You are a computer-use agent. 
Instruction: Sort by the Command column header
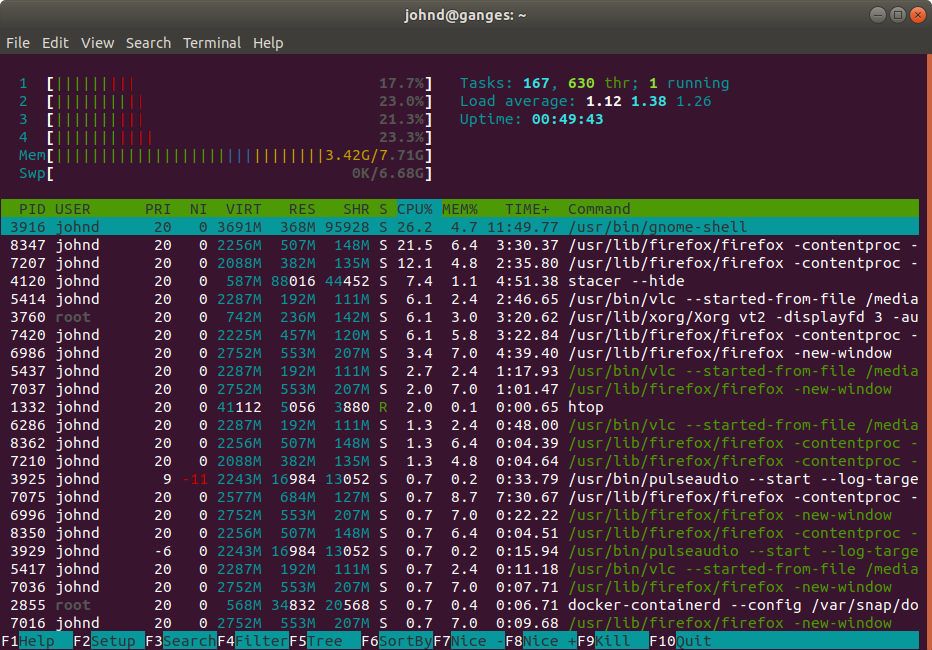point(599,209)
